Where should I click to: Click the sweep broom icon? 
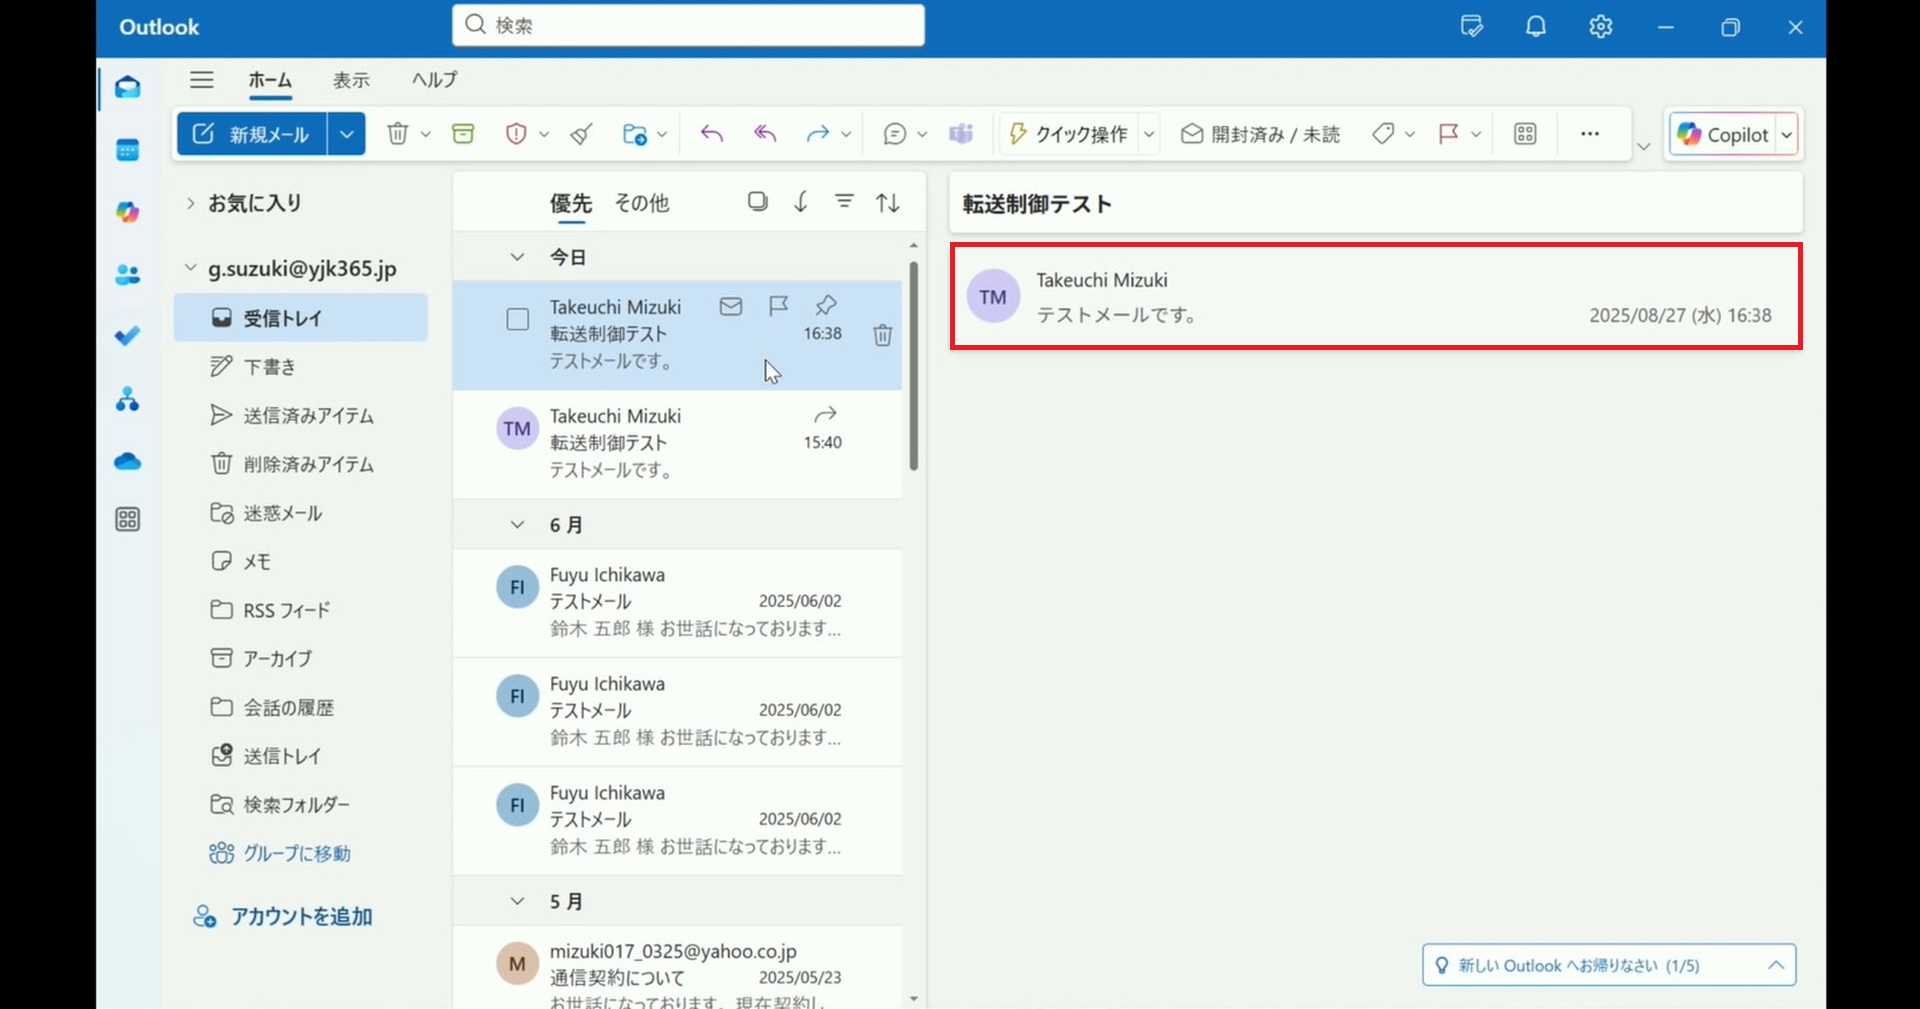[581, 134]
